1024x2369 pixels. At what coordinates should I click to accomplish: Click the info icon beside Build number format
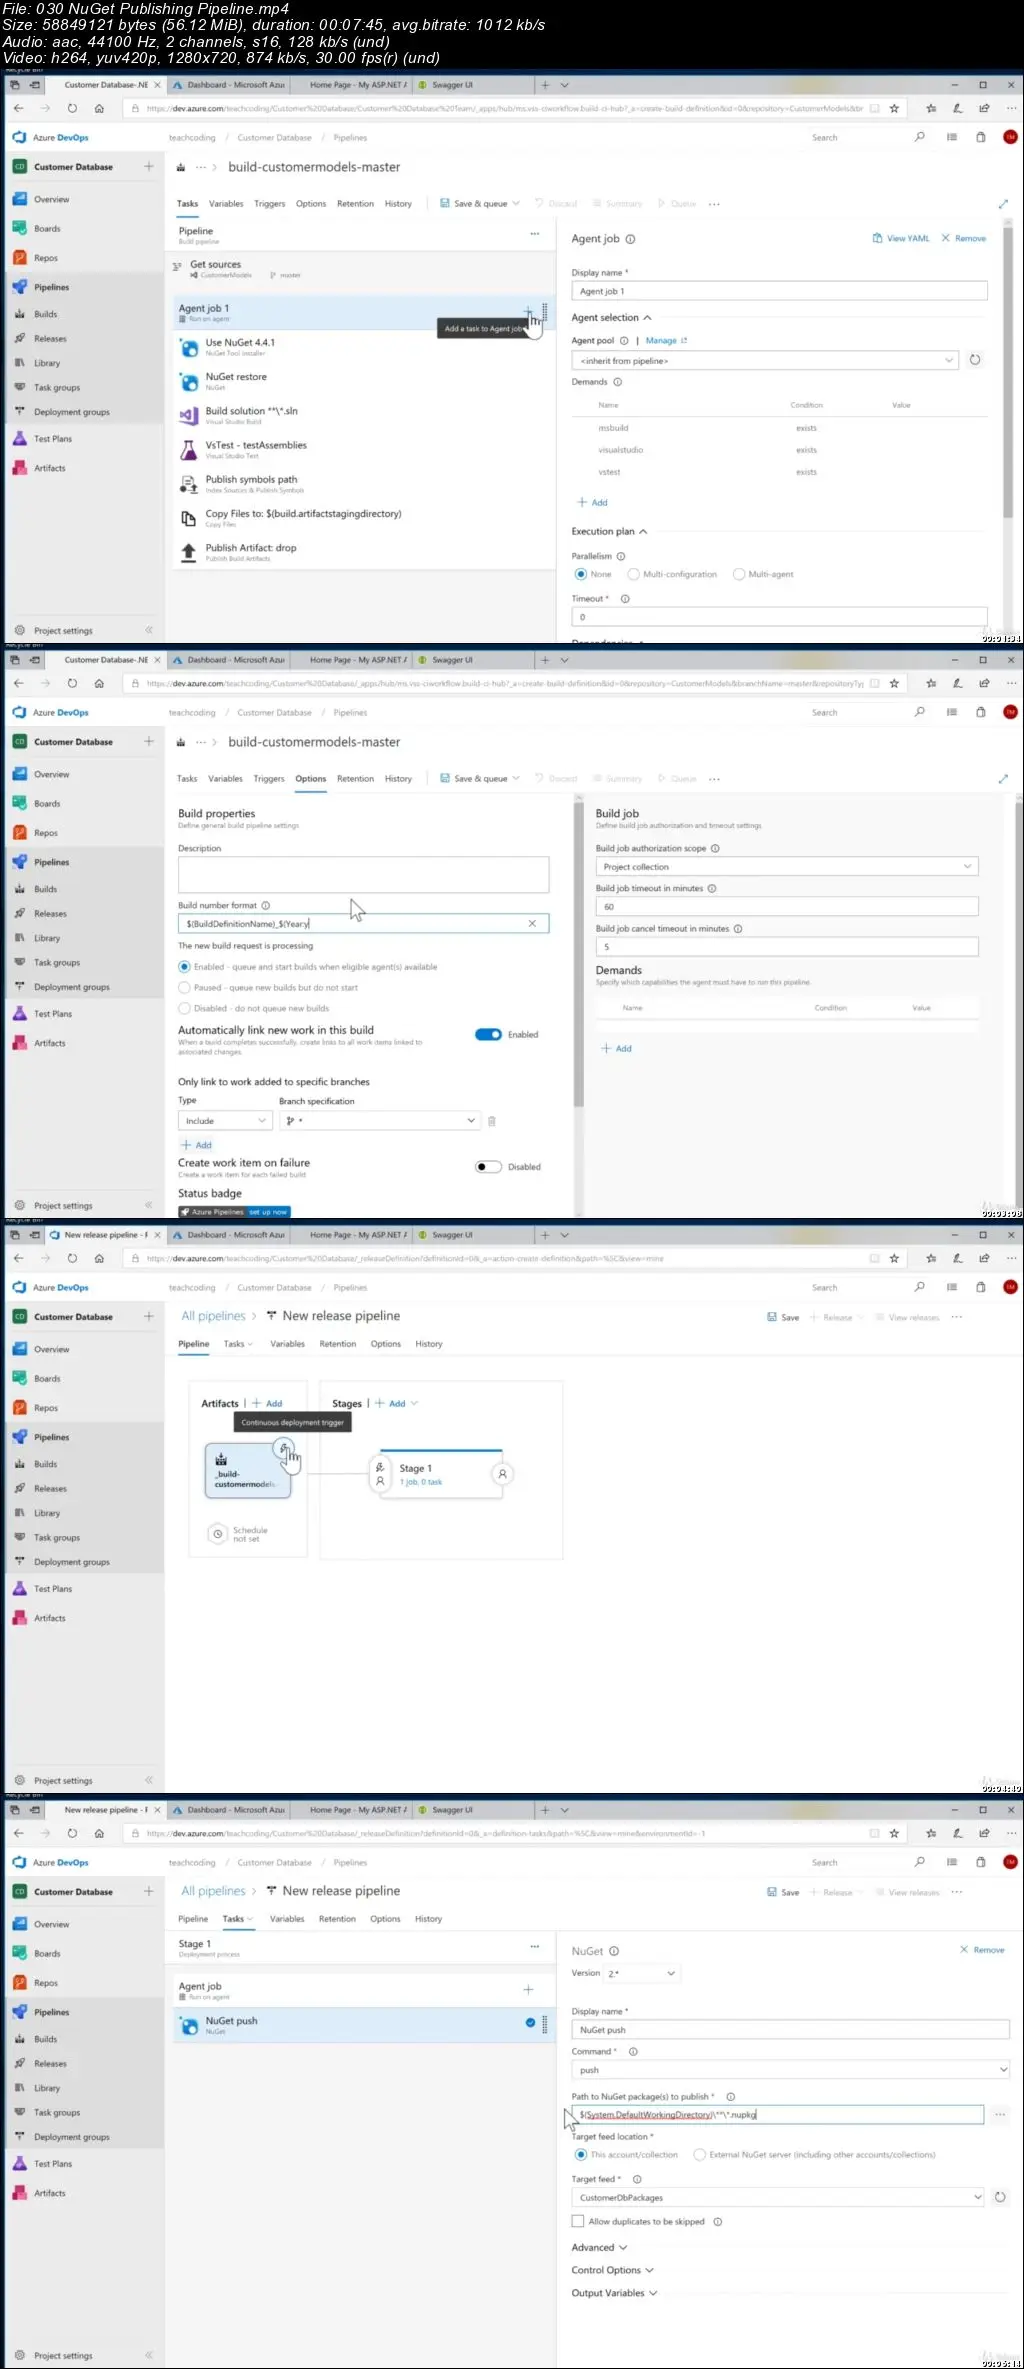266,905
